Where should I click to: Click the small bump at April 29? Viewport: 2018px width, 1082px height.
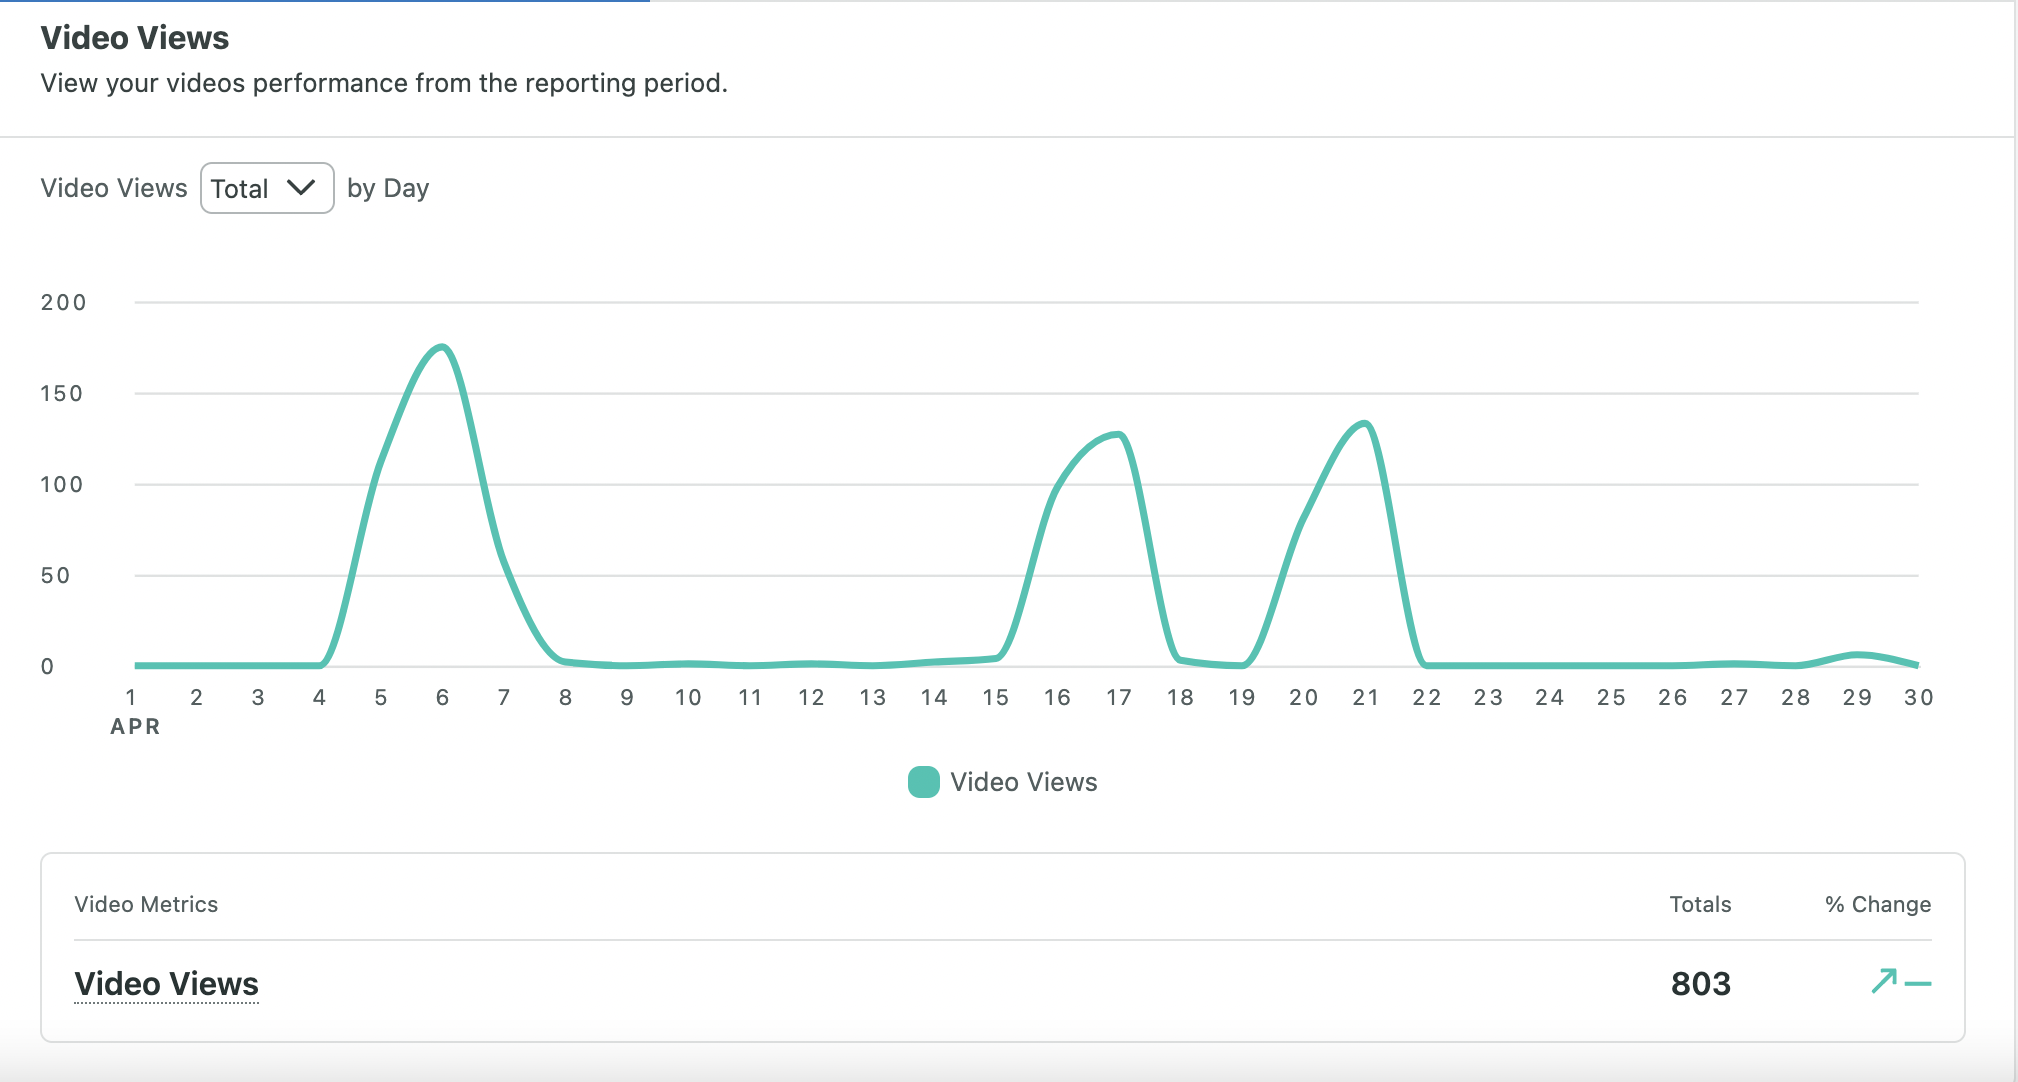point(1857,655)
